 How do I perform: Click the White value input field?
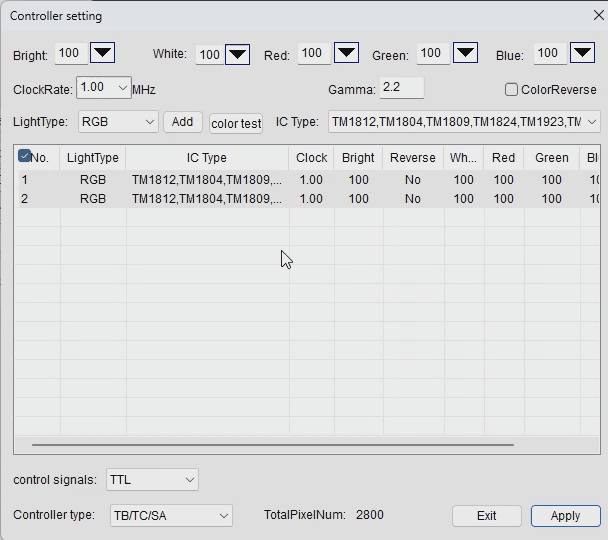(x=210, y=55)
